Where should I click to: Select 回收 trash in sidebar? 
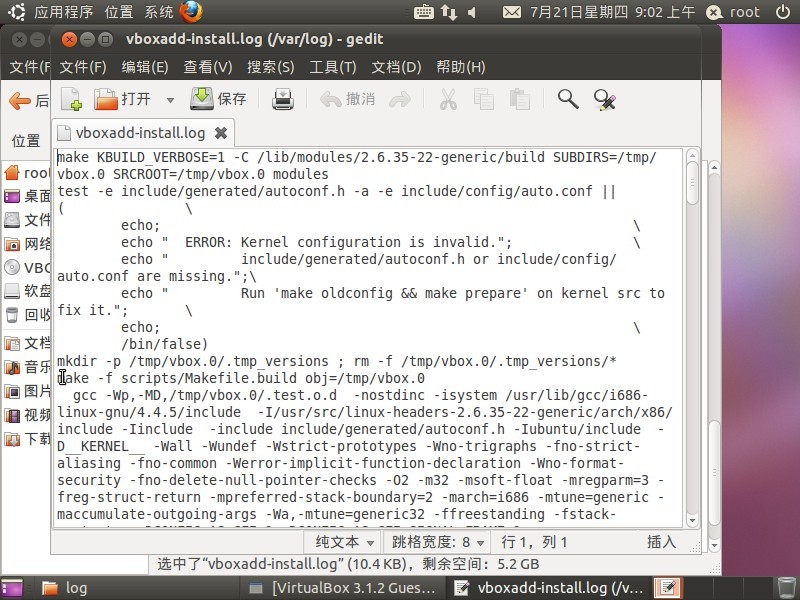(x=27, y=315)
